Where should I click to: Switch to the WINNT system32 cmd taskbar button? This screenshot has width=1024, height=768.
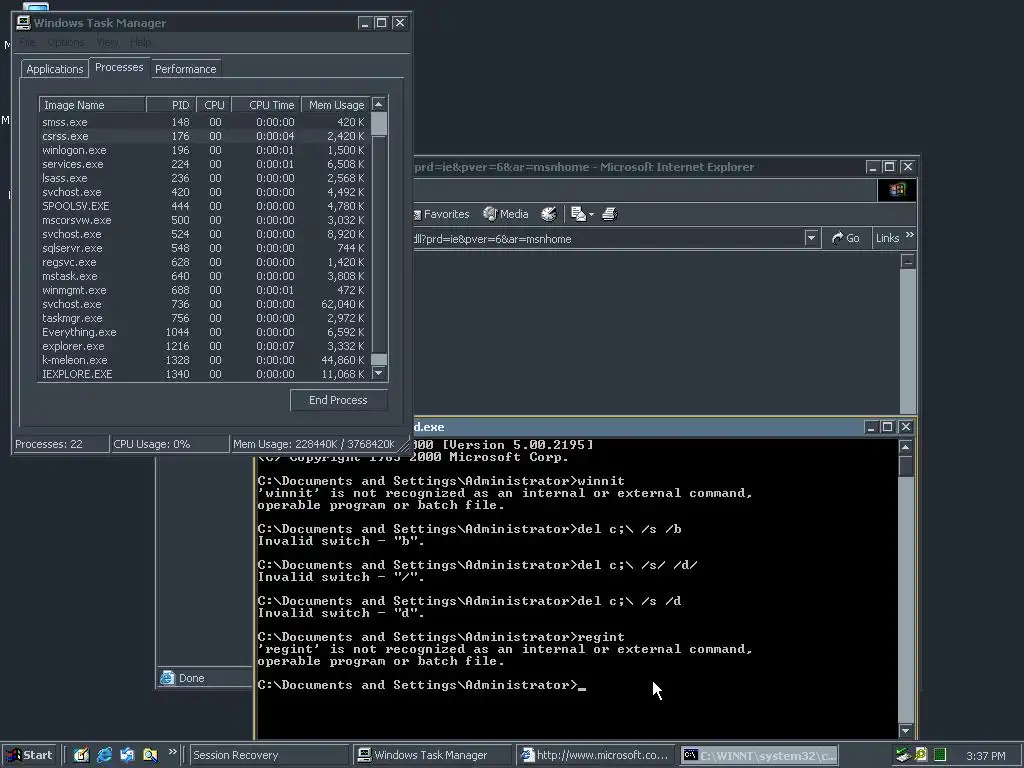759,756
